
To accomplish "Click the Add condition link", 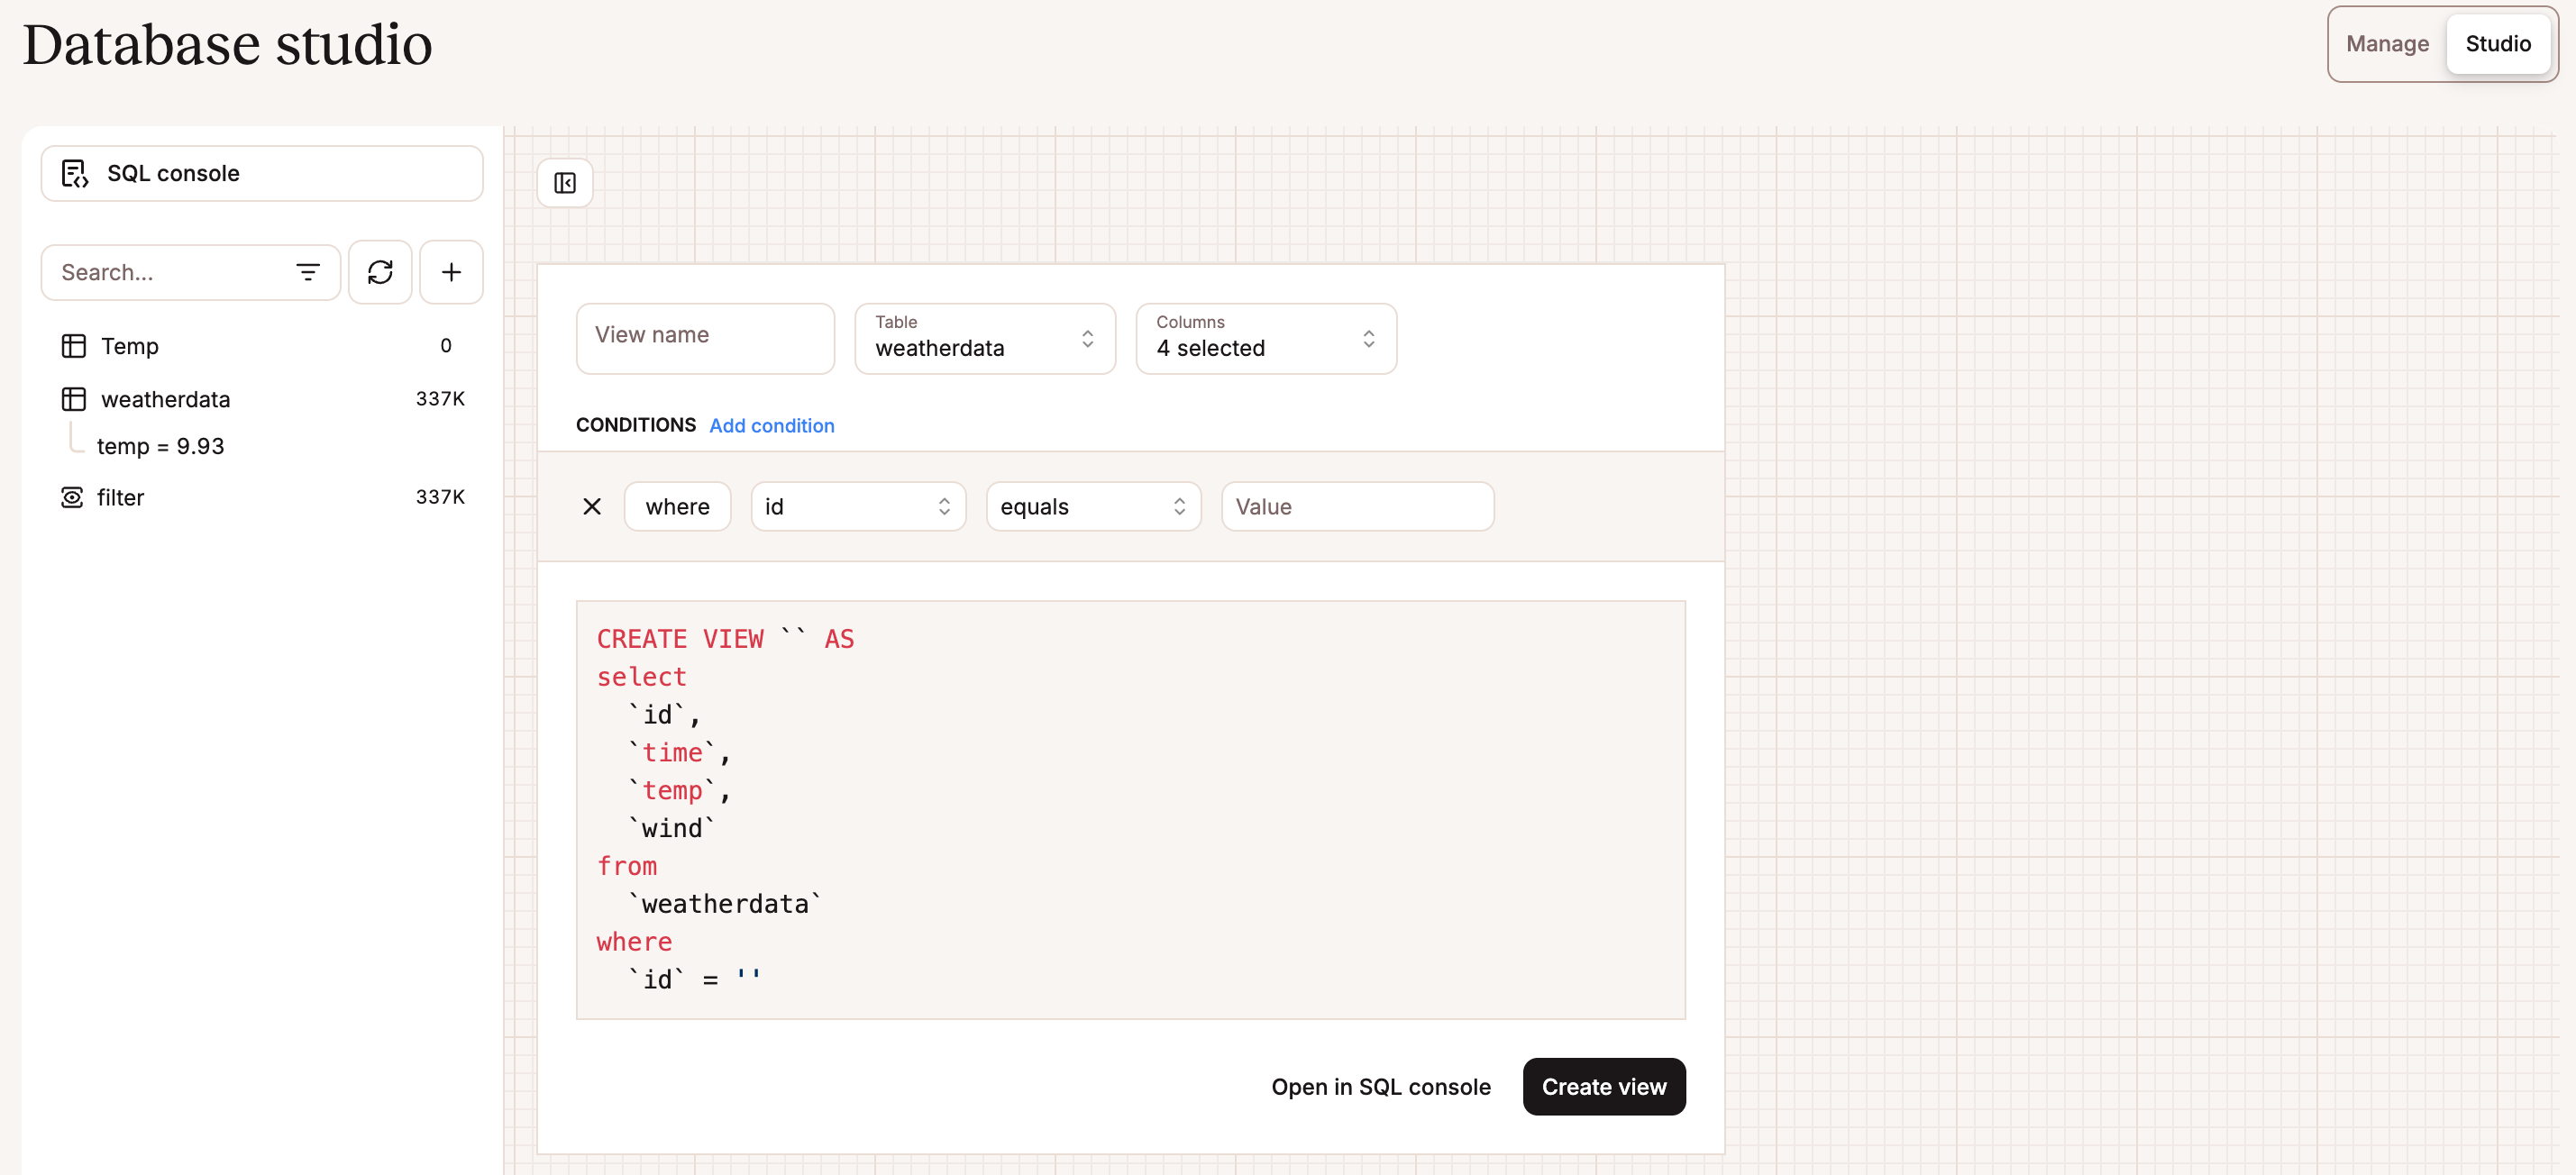I will coord(771,425).
